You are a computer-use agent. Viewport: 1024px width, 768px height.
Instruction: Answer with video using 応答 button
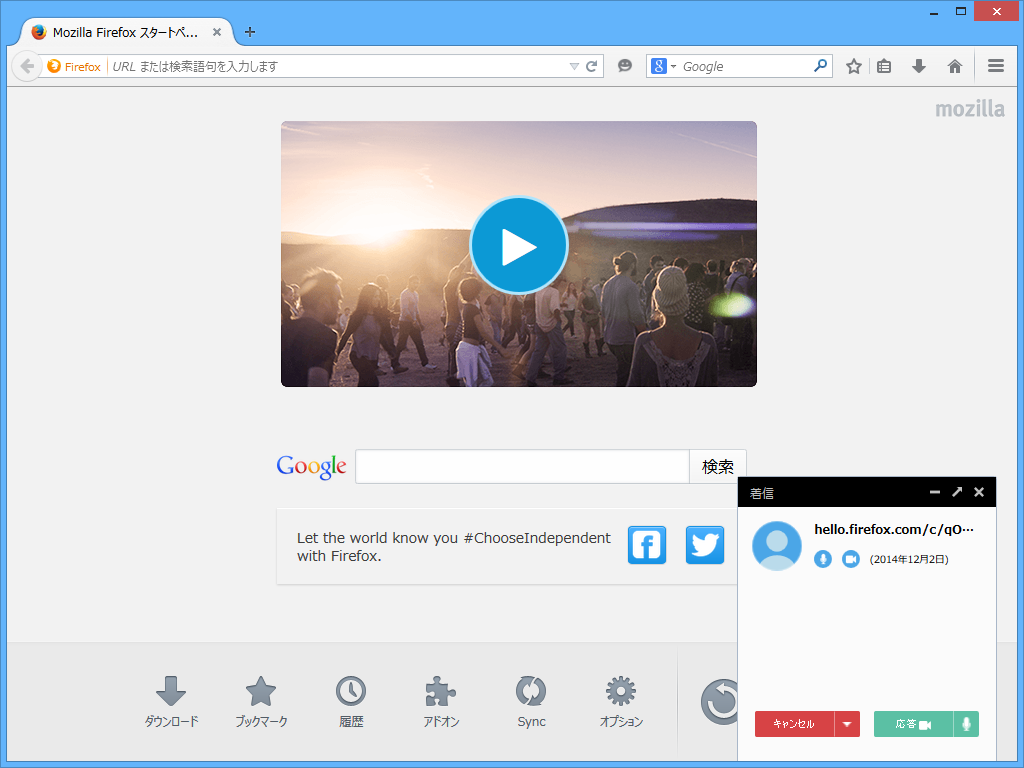[x=913, y=724]
